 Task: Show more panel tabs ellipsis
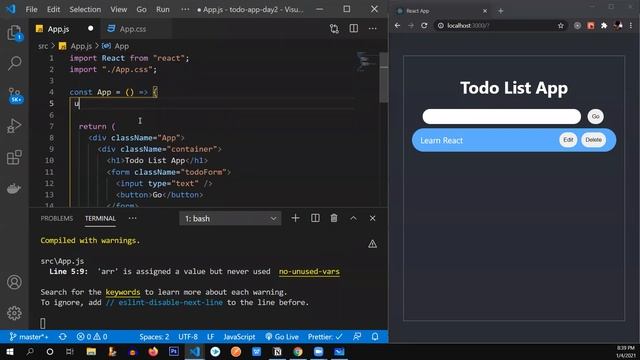133,218
